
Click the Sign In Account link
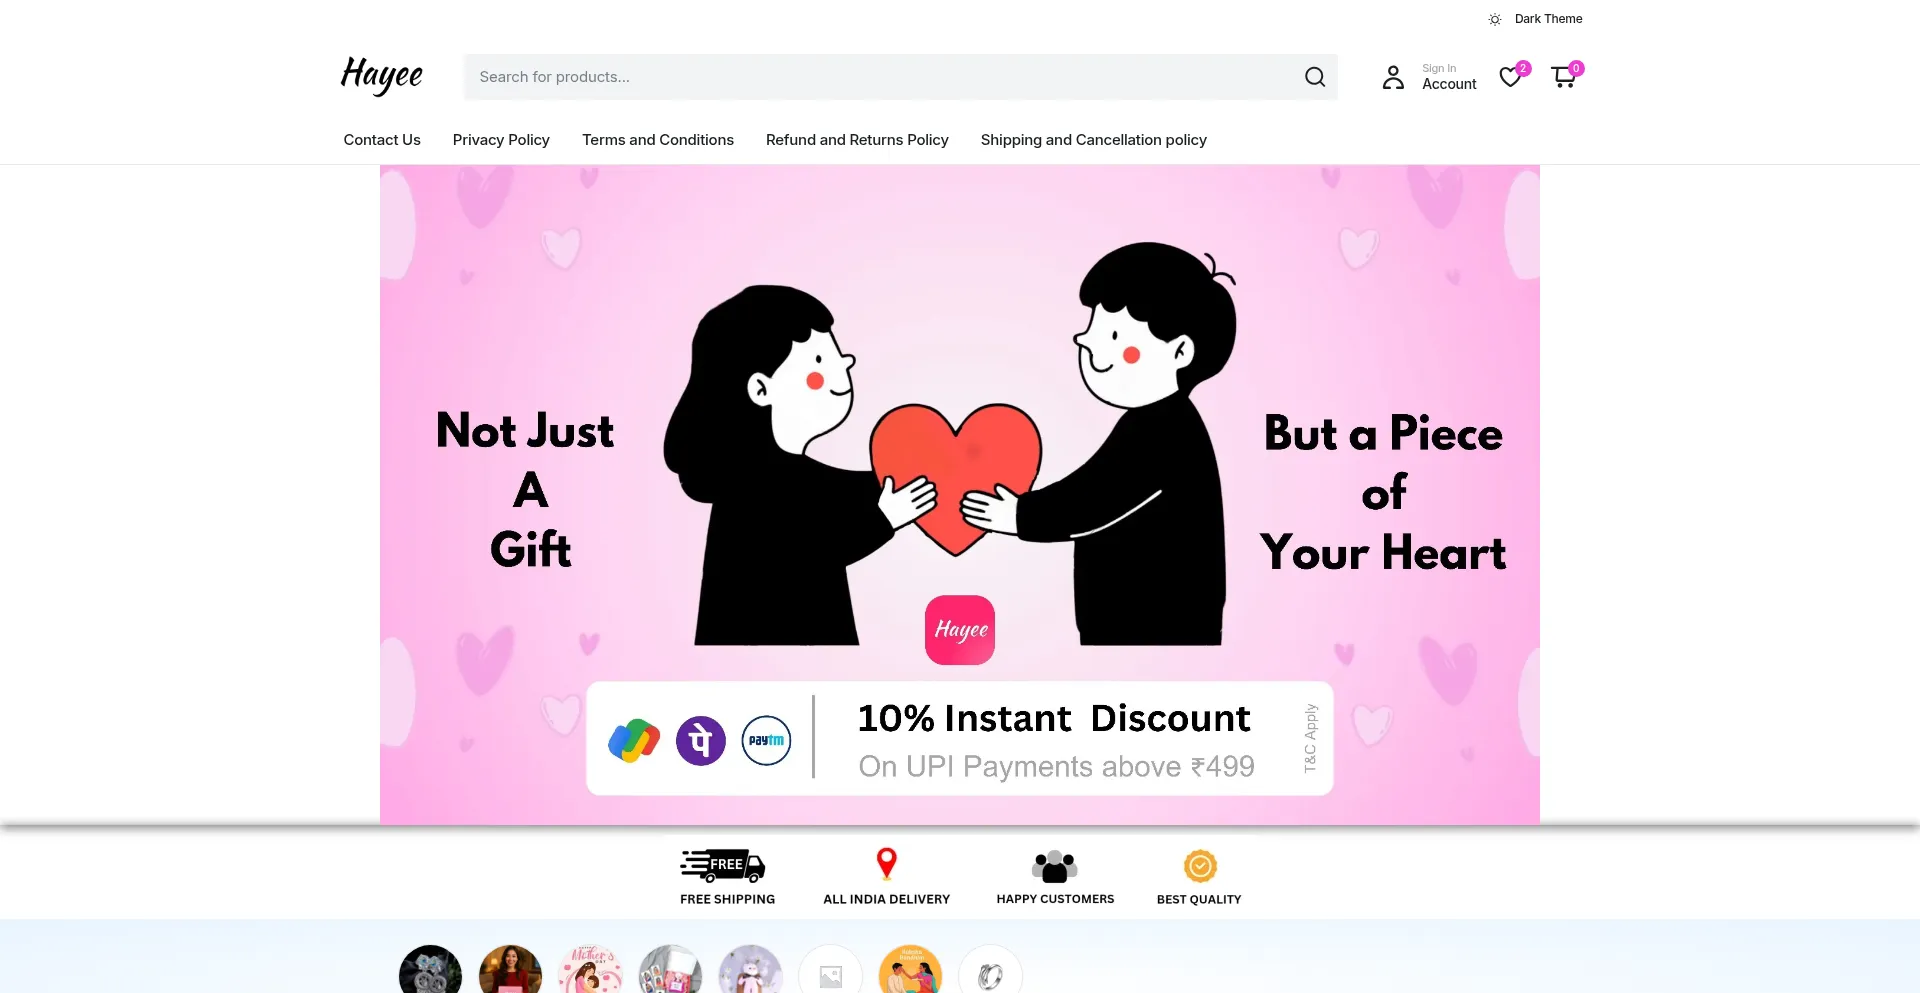1449,77
